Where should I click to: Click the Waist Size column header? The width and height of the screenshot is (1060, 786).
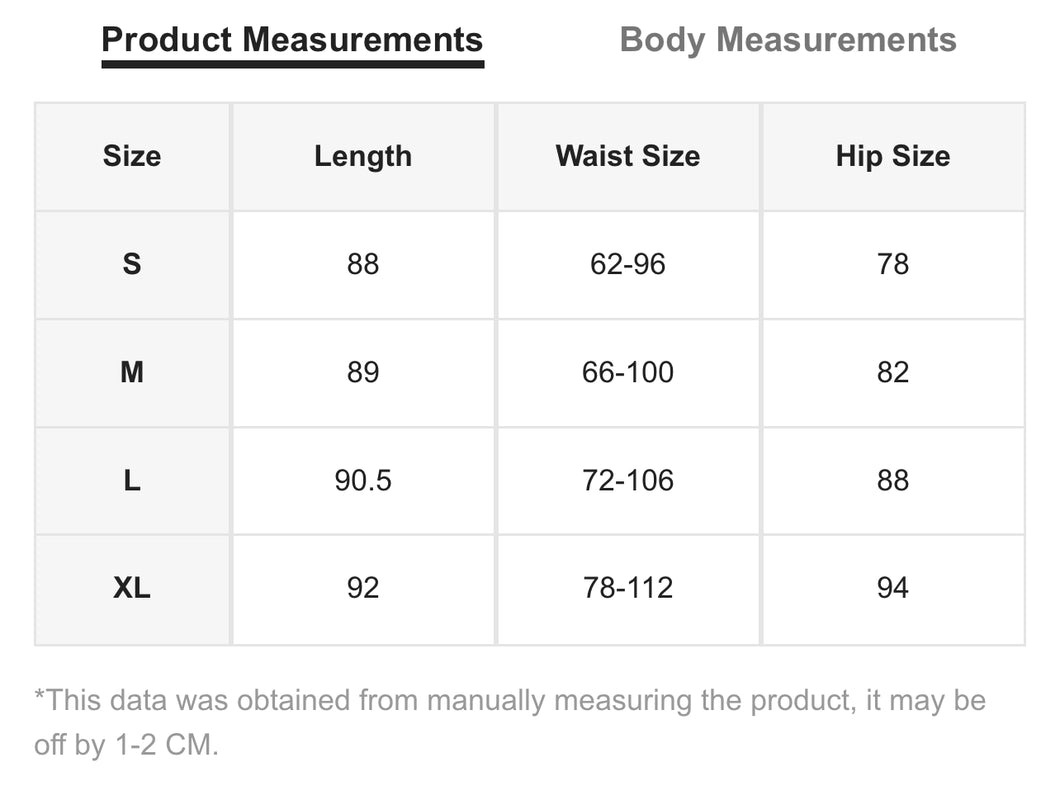point(628,156)
